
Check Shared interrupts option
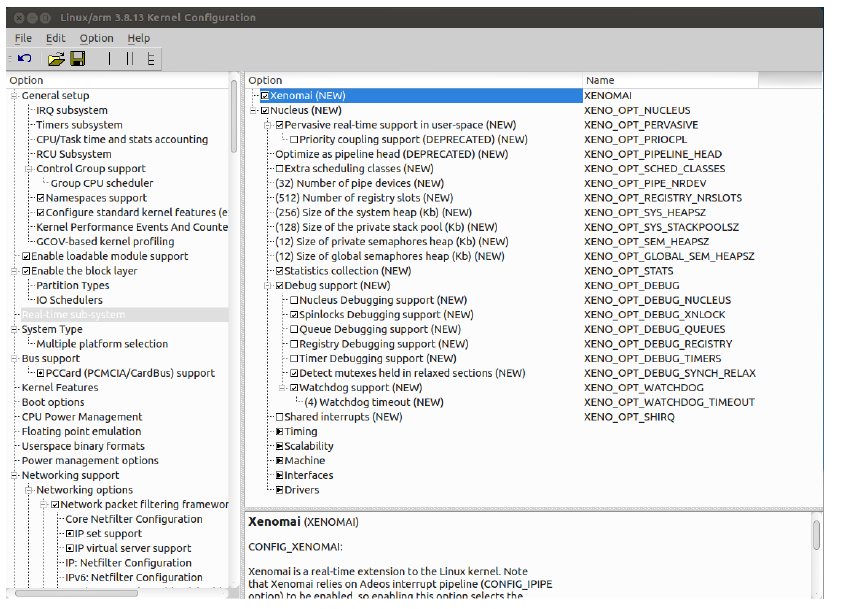[x=280, y=417]
